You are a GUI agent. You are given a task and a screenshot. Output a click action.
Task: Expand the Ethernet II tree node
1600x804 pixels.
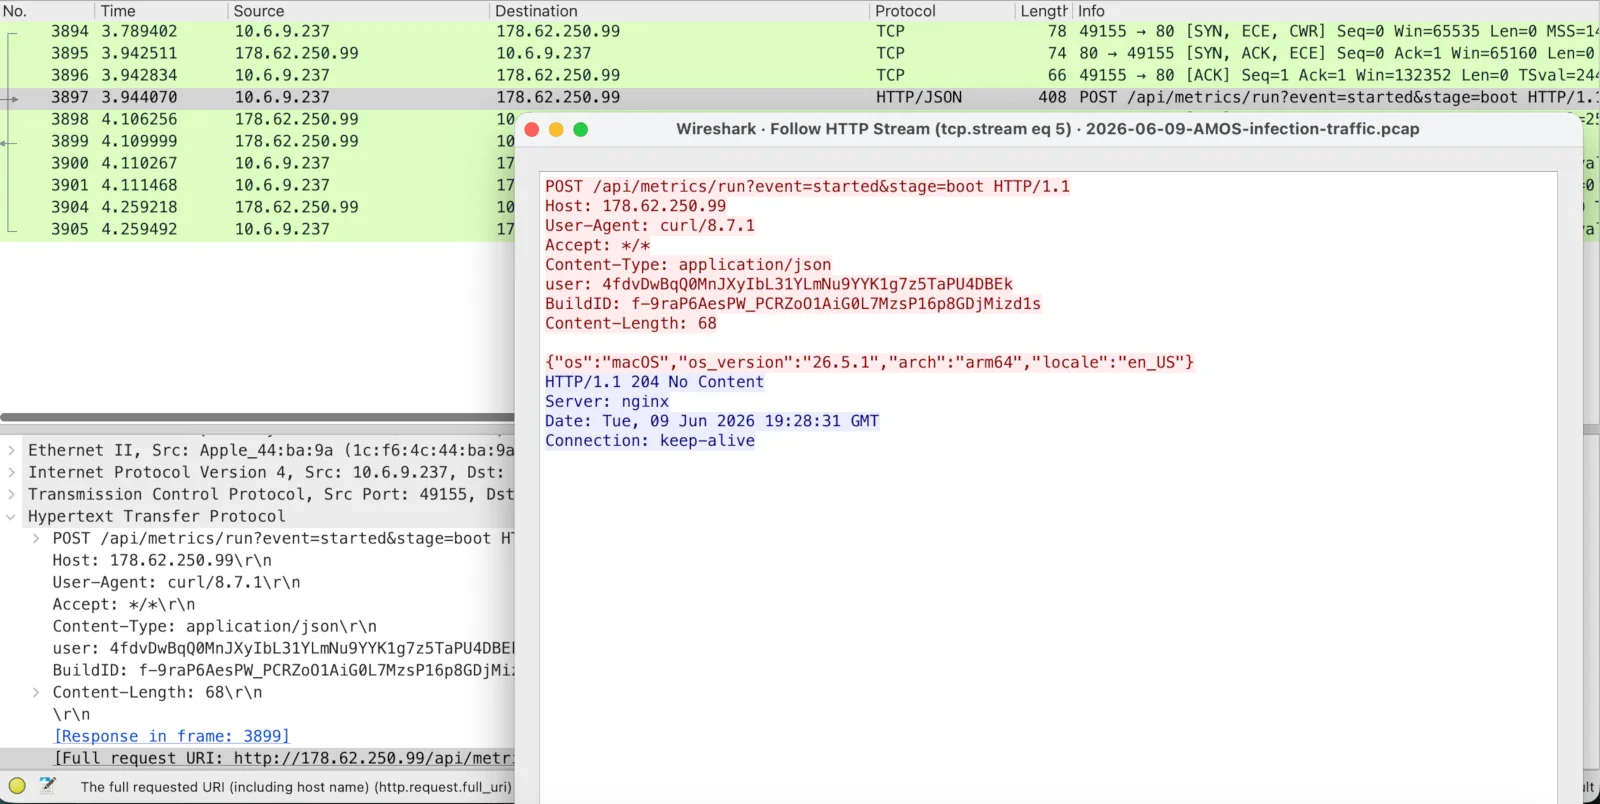click(11, 450)
